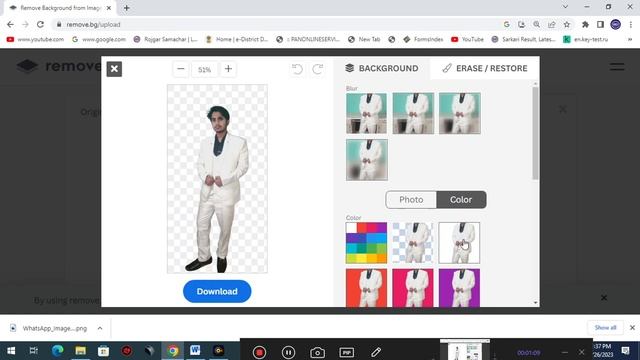The height and width of the screenshot is (360, 640).
Task: Stop the screen recording
Action: (259, 352)
